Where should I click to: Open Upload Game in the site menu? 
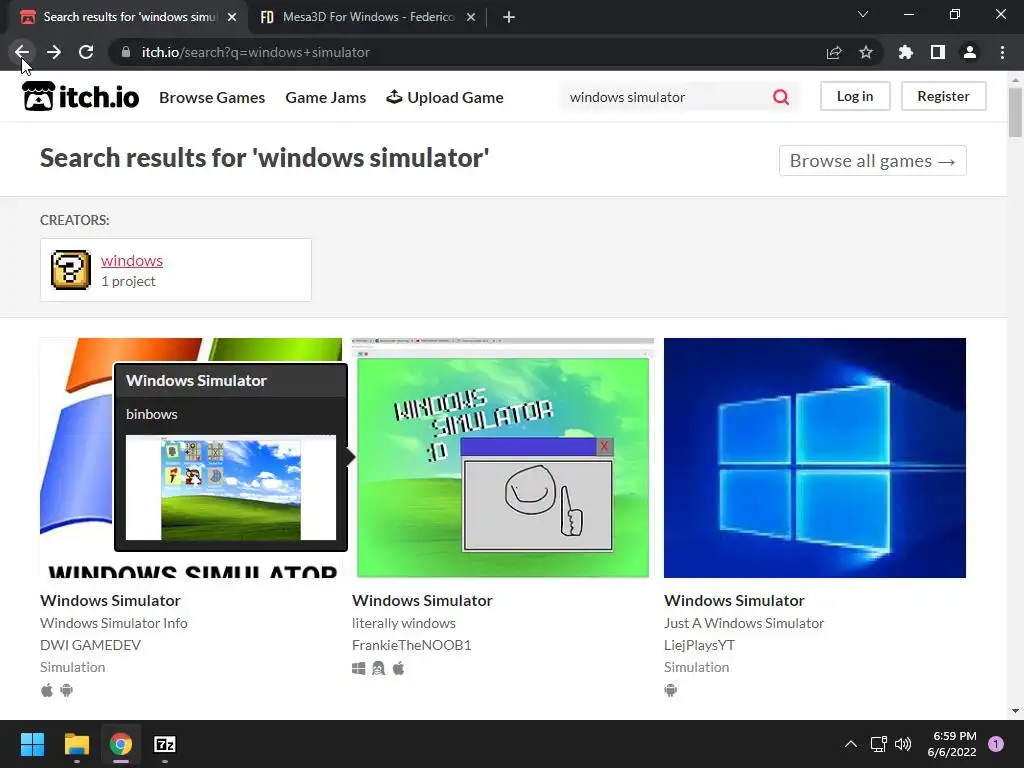[445, 97]
